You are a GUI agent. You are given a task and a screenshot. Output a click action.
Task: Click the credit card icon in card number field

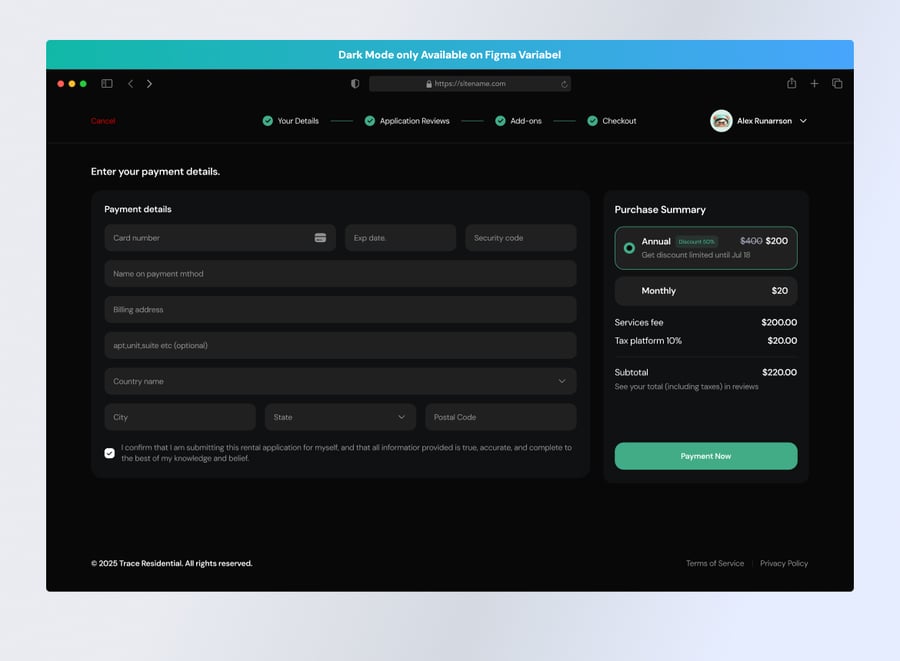pyautogui.click(x=320, y=238)
